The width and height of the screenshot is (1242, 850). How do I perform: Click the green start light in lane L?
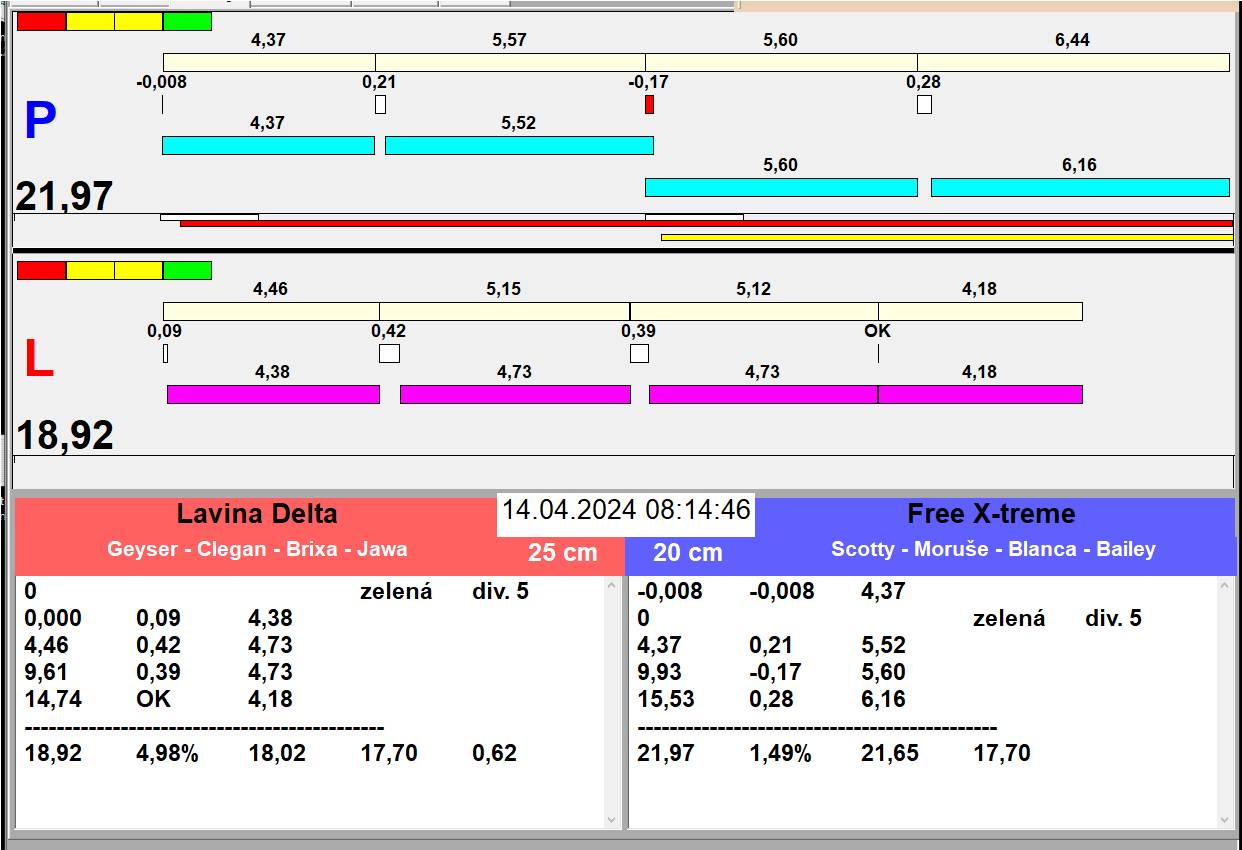(x=187, y=270)
